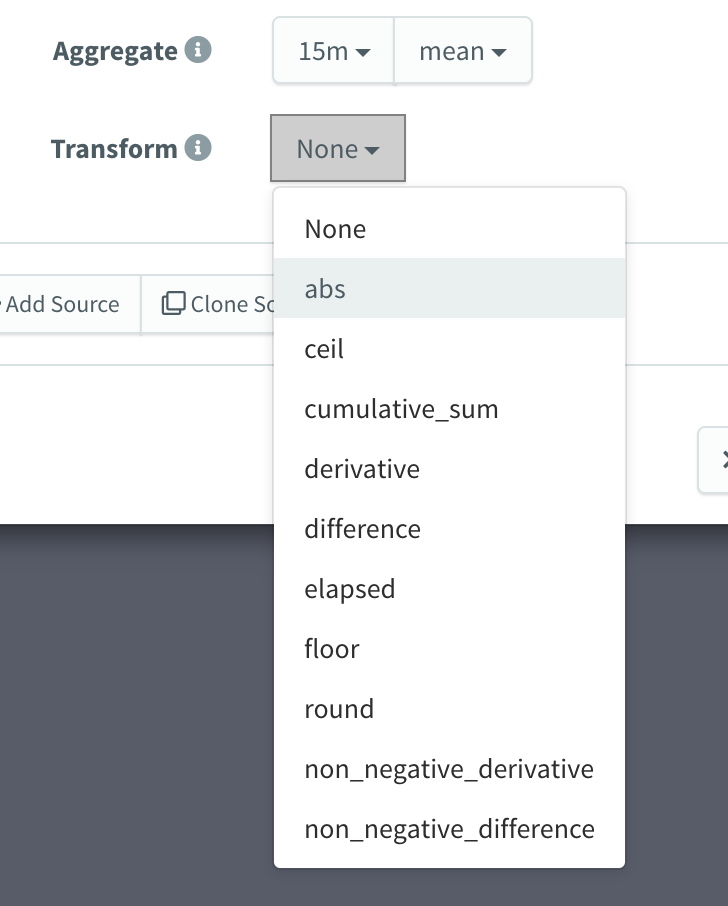Screen dimensions: 728x906
Task: Click the Clone Source copy icon
Action: click(x=173, y=303)
